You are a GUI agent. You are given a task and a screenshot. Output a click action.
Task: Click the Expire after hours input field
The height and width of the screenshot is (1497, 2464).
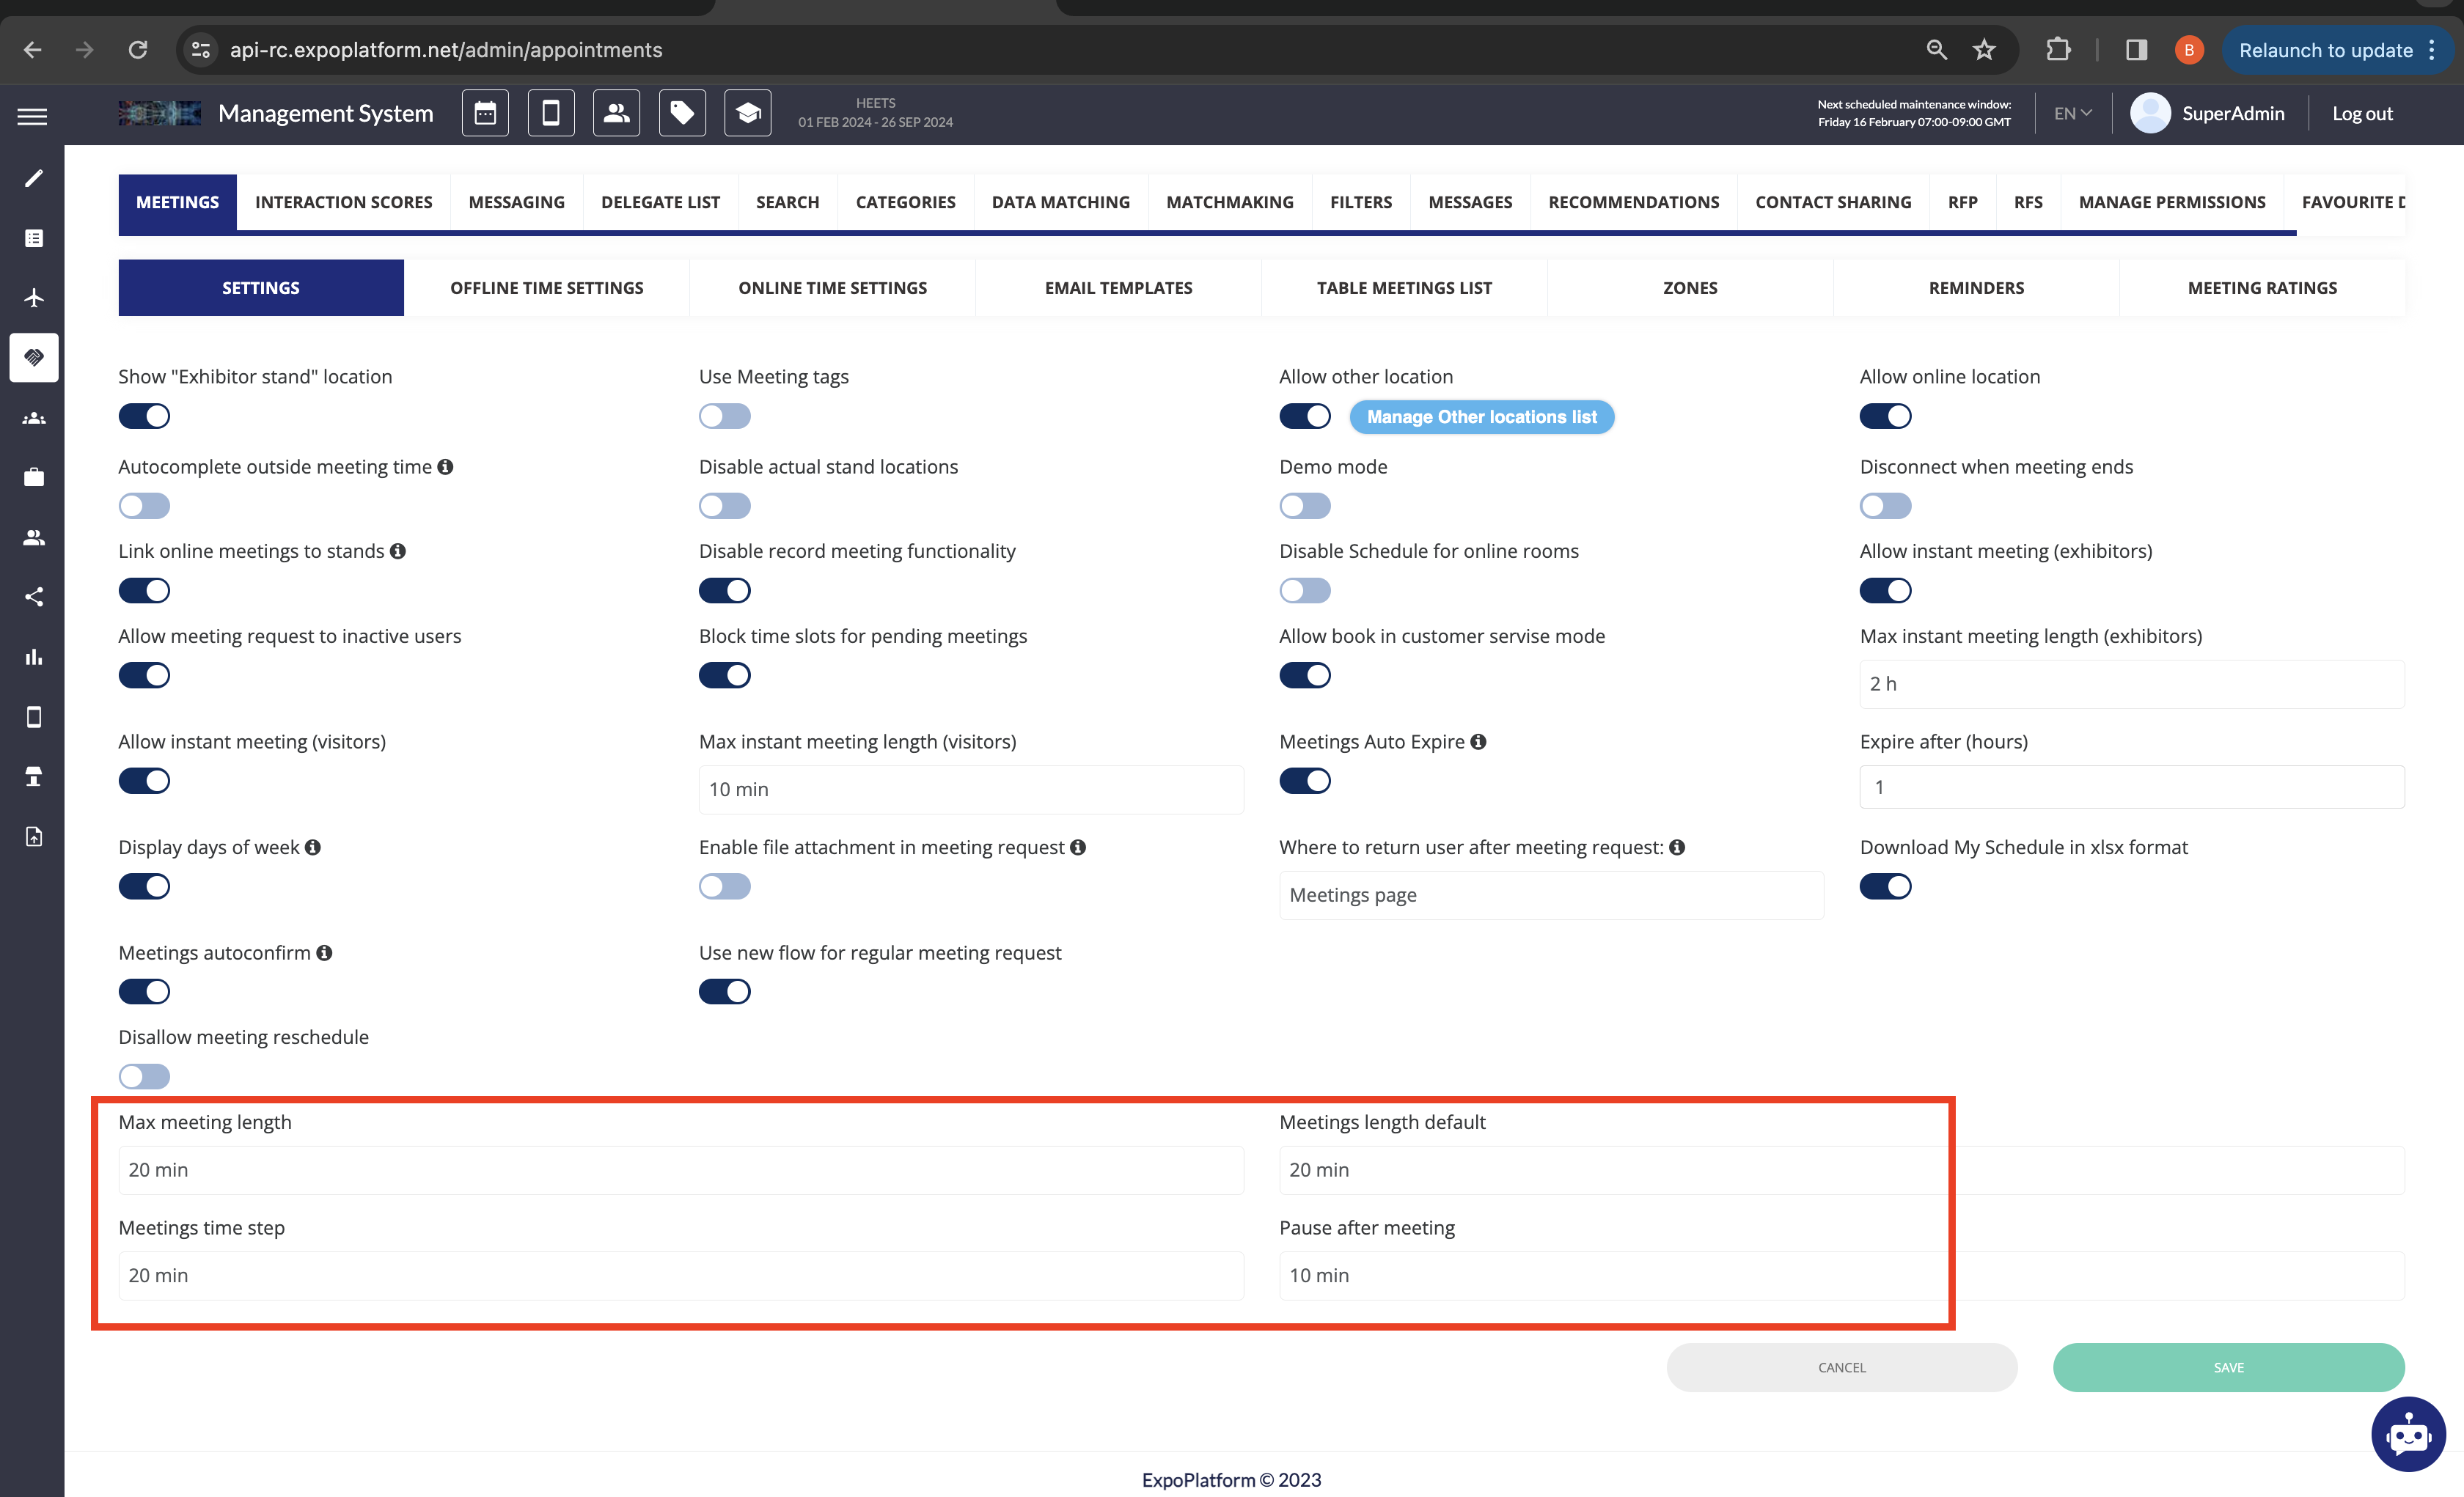pos(2130,787)
